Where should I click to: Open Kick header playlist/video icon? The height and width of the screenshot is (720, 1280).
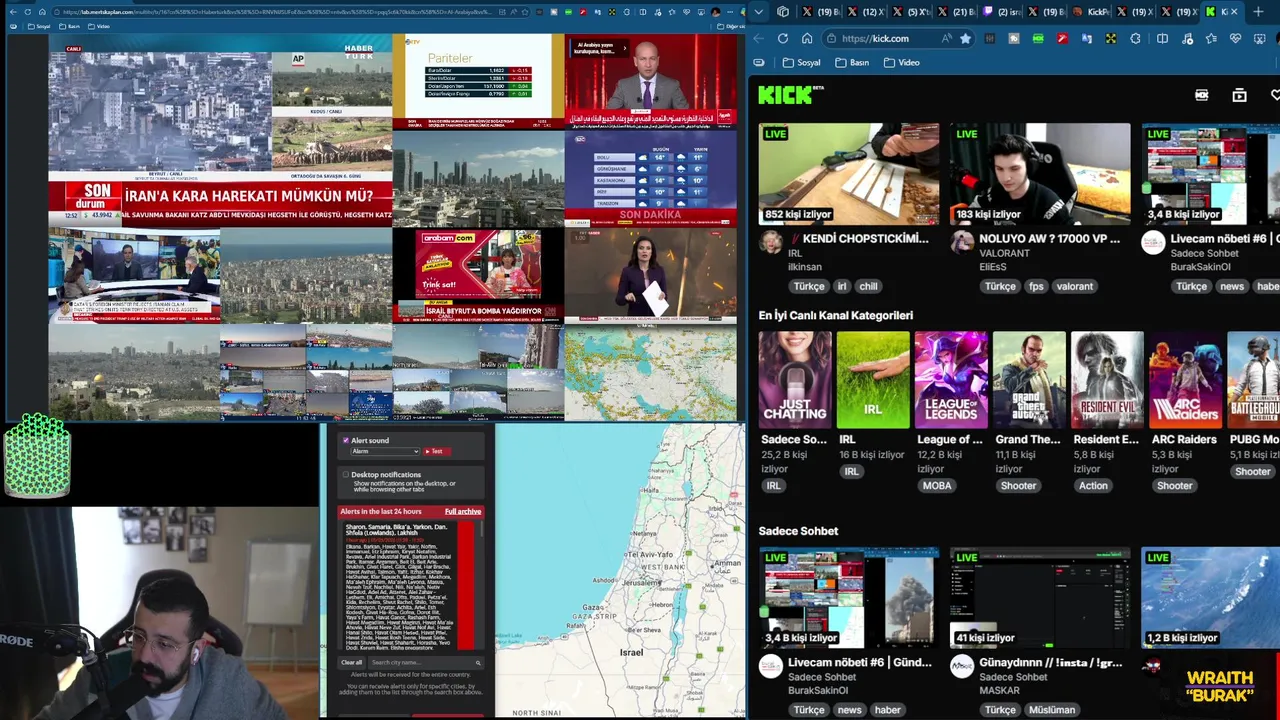click(1239, 95)
